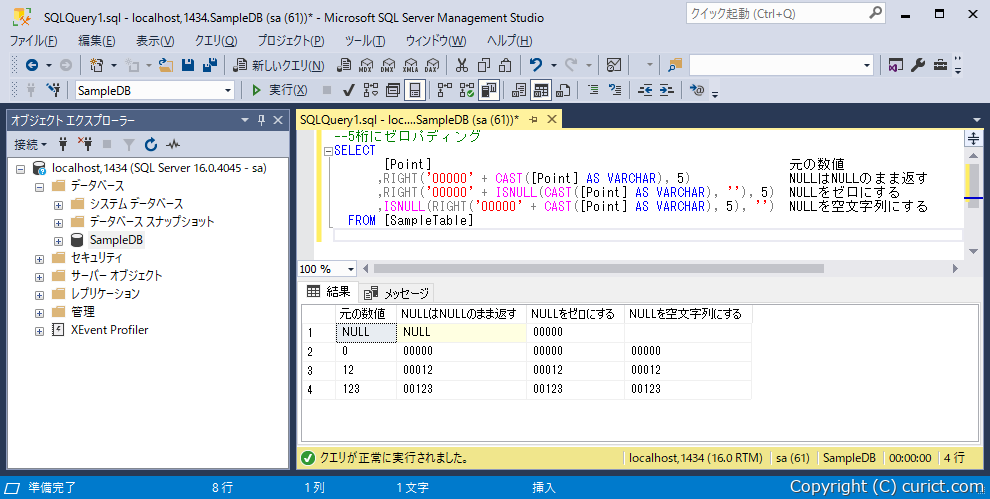Open the Properties wrench icon
The image size is (990, 499).
918,65
